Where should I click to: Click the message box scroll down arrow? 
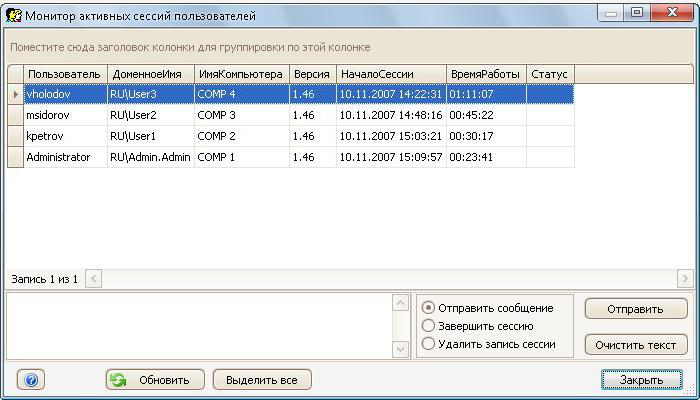(400, 349)
